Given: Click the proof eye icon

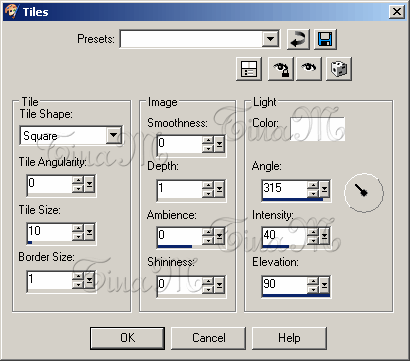Looking at the screenshot, I should tap(309, 69).
